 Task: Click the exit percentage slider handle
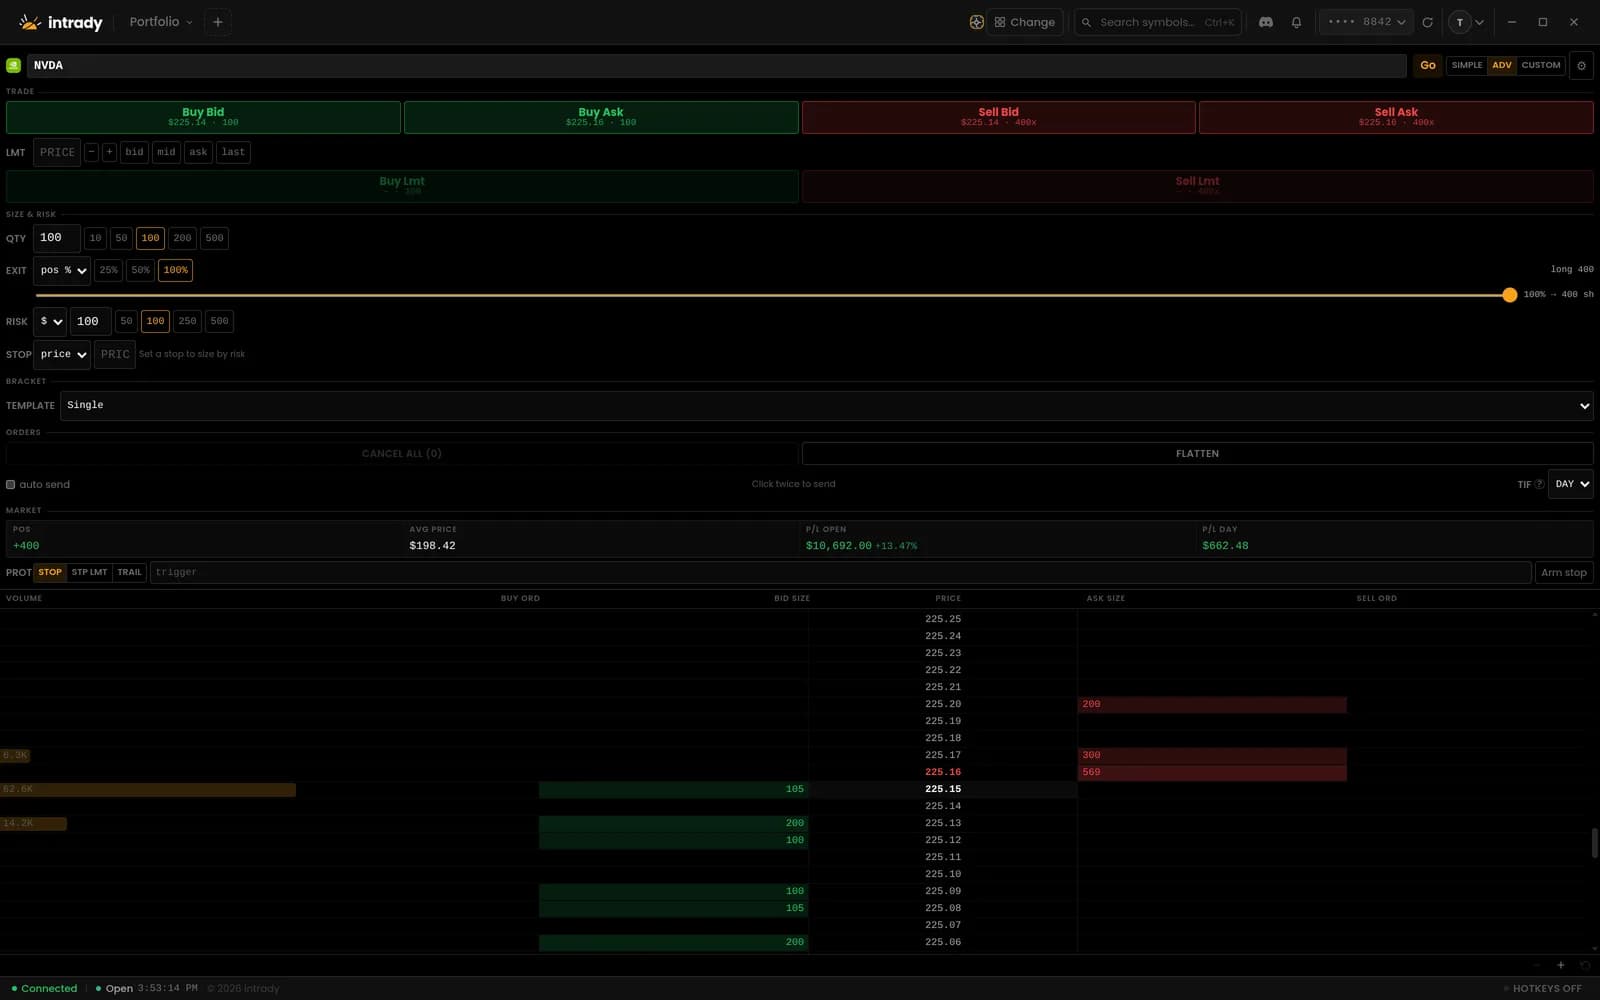click(1510, 295)
